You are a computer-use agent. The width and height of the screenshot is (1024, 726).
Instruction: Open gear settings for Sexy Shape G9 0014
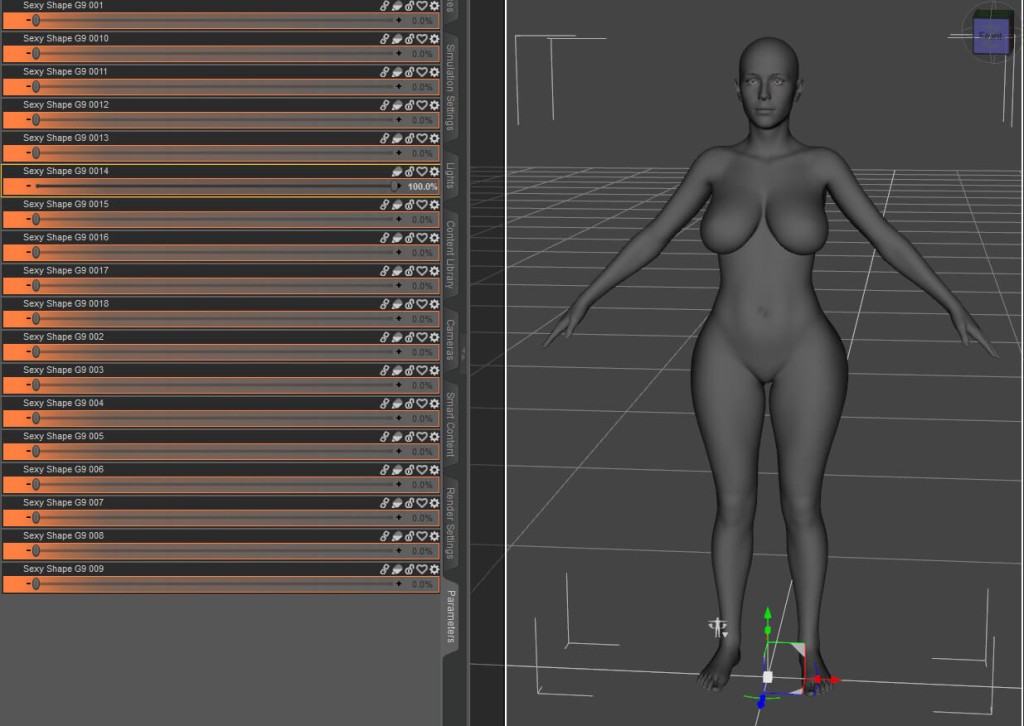coord(434,172)
